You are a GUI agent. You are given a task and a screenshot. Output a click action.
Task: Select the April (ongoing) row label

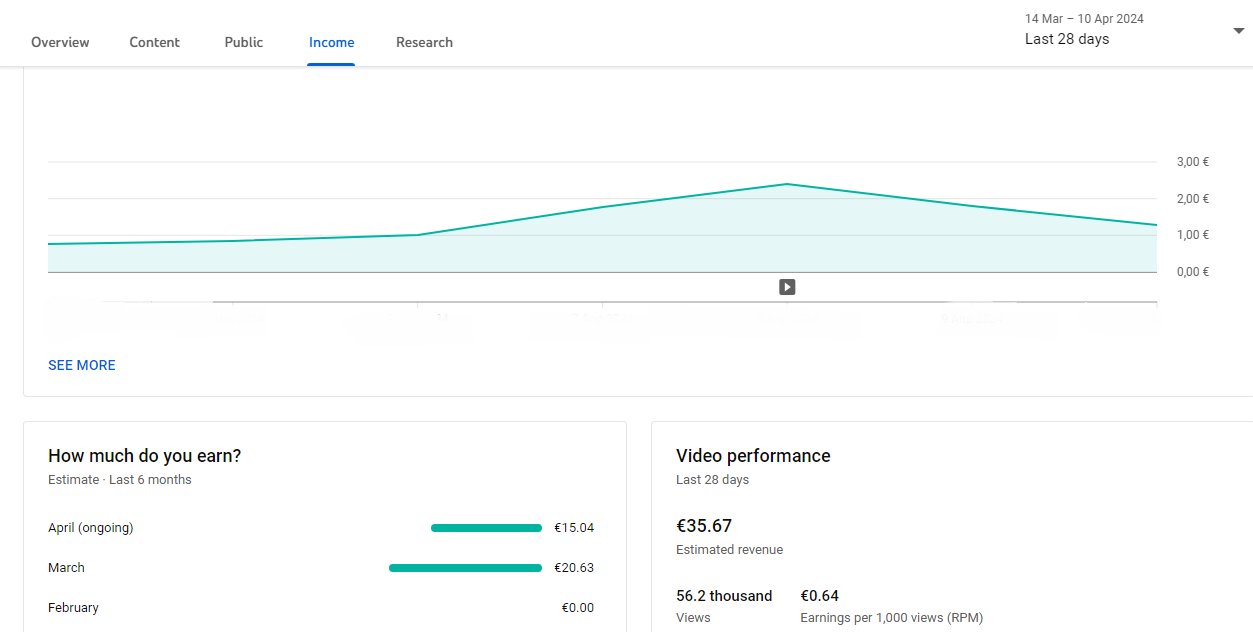[90, 528]
